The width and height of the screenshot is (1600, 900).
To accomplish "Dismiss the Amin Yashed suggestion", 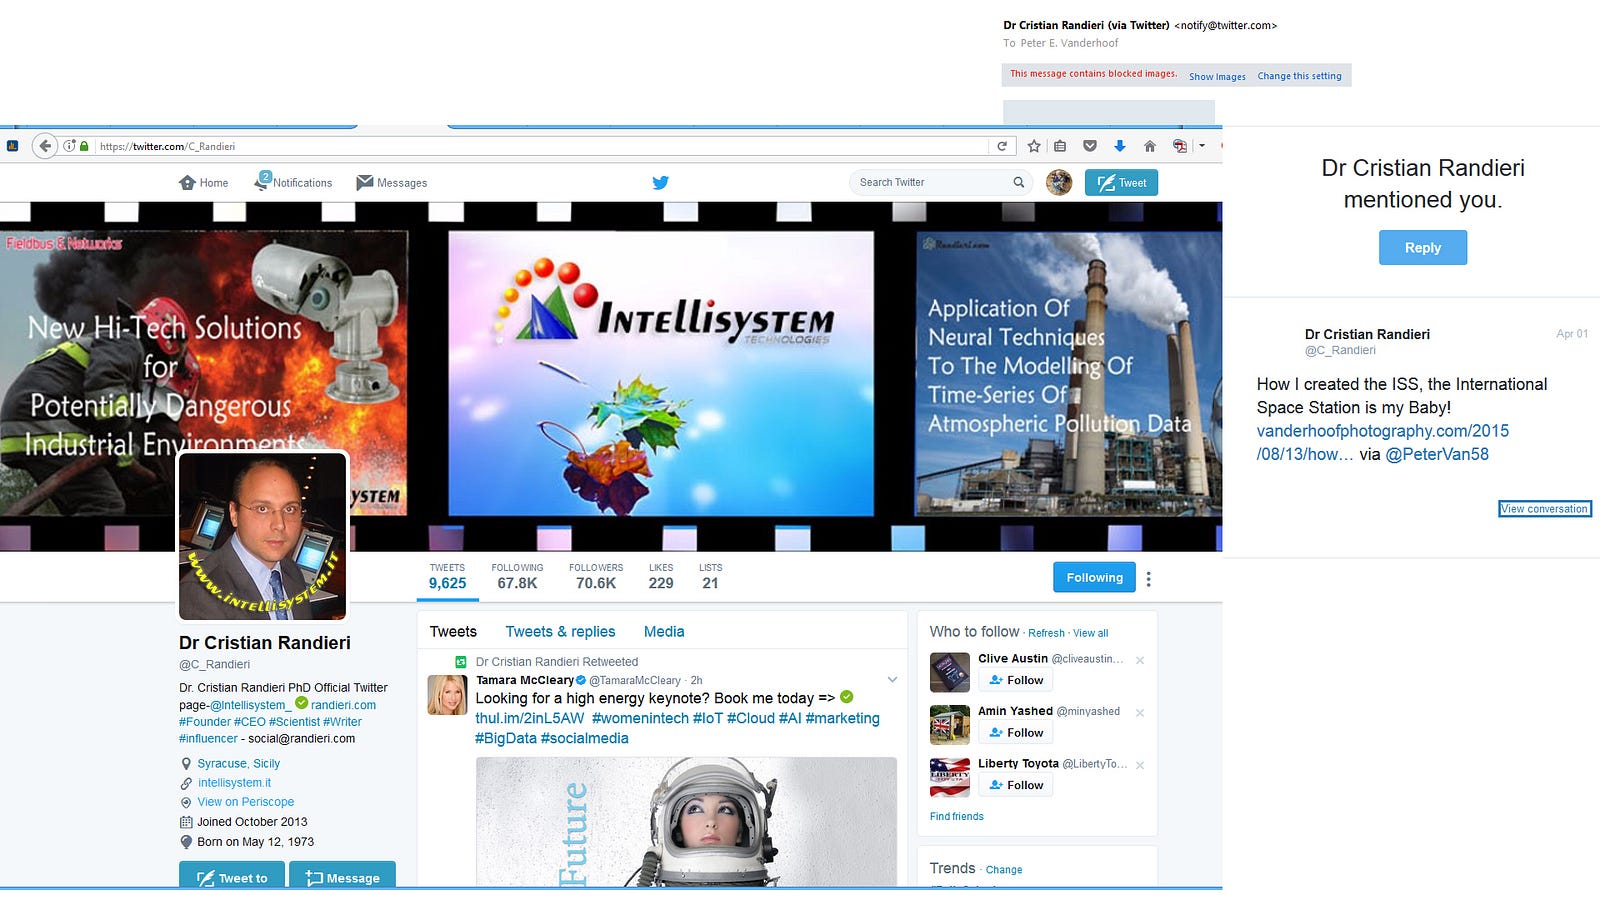I will click(x=1140, y=713).
